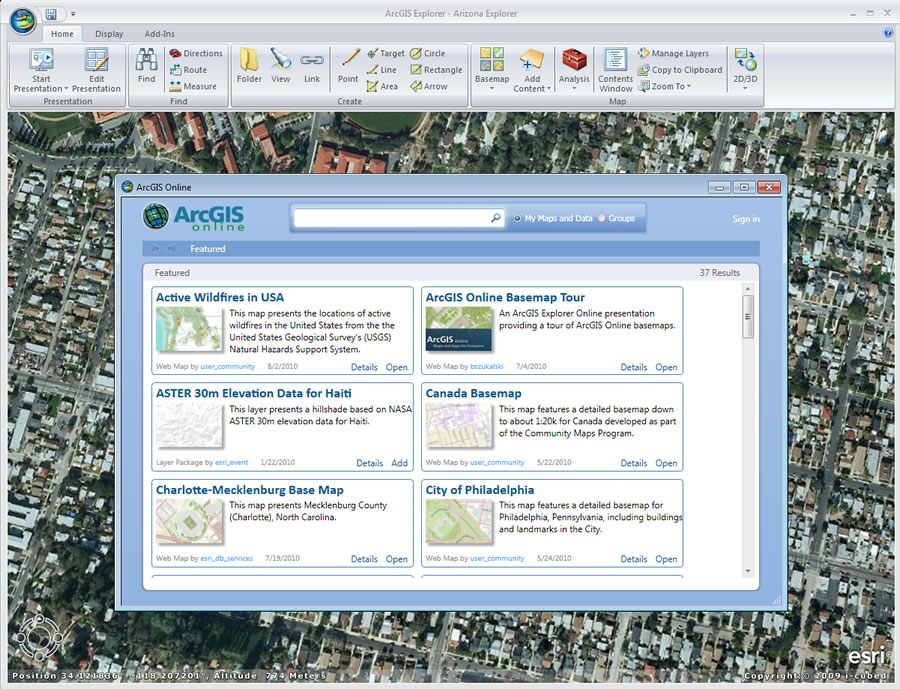Click the search magnifier in ArcGIS Online

pyautogui.click(x=495, y=218)
